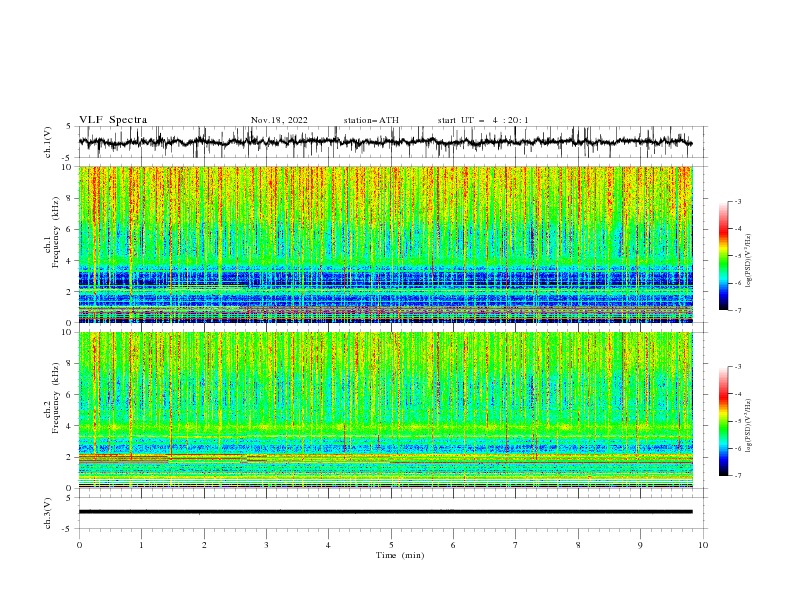Click tick label "6" on the Time axis
Screen dimensions: 792x612
[453, 545]
